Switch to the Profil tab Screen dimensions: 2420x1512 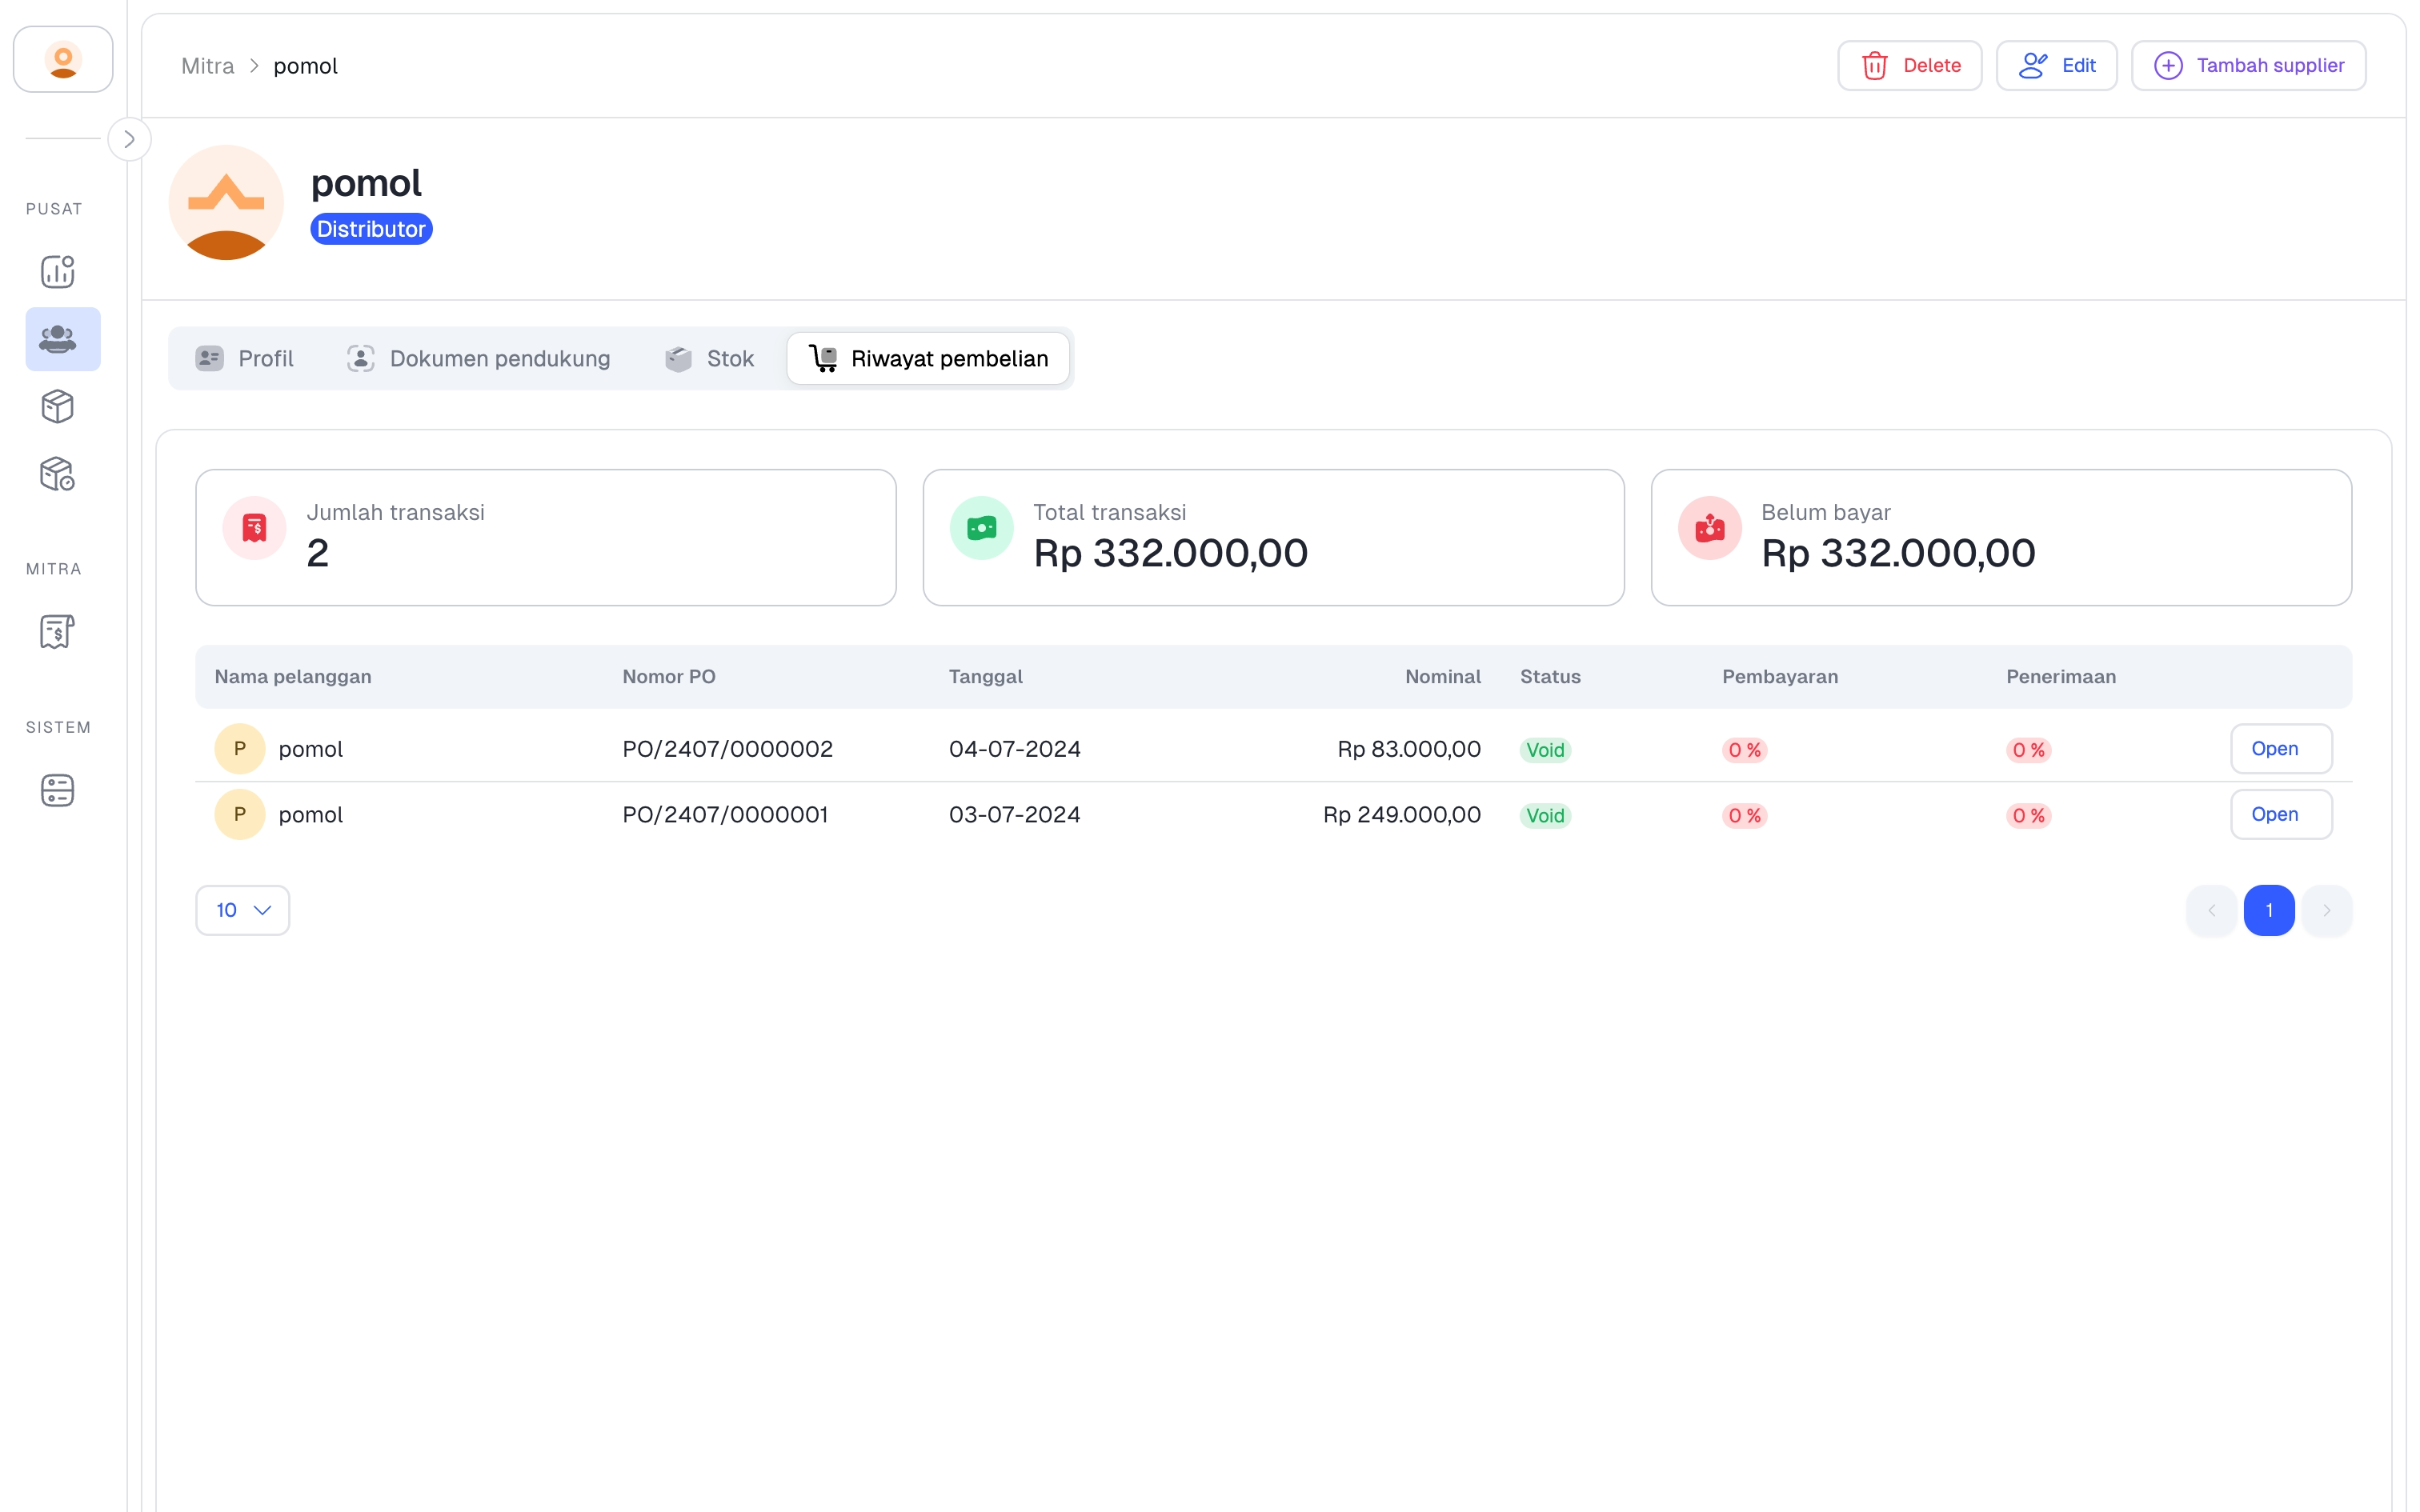click(x=245, y=358)
